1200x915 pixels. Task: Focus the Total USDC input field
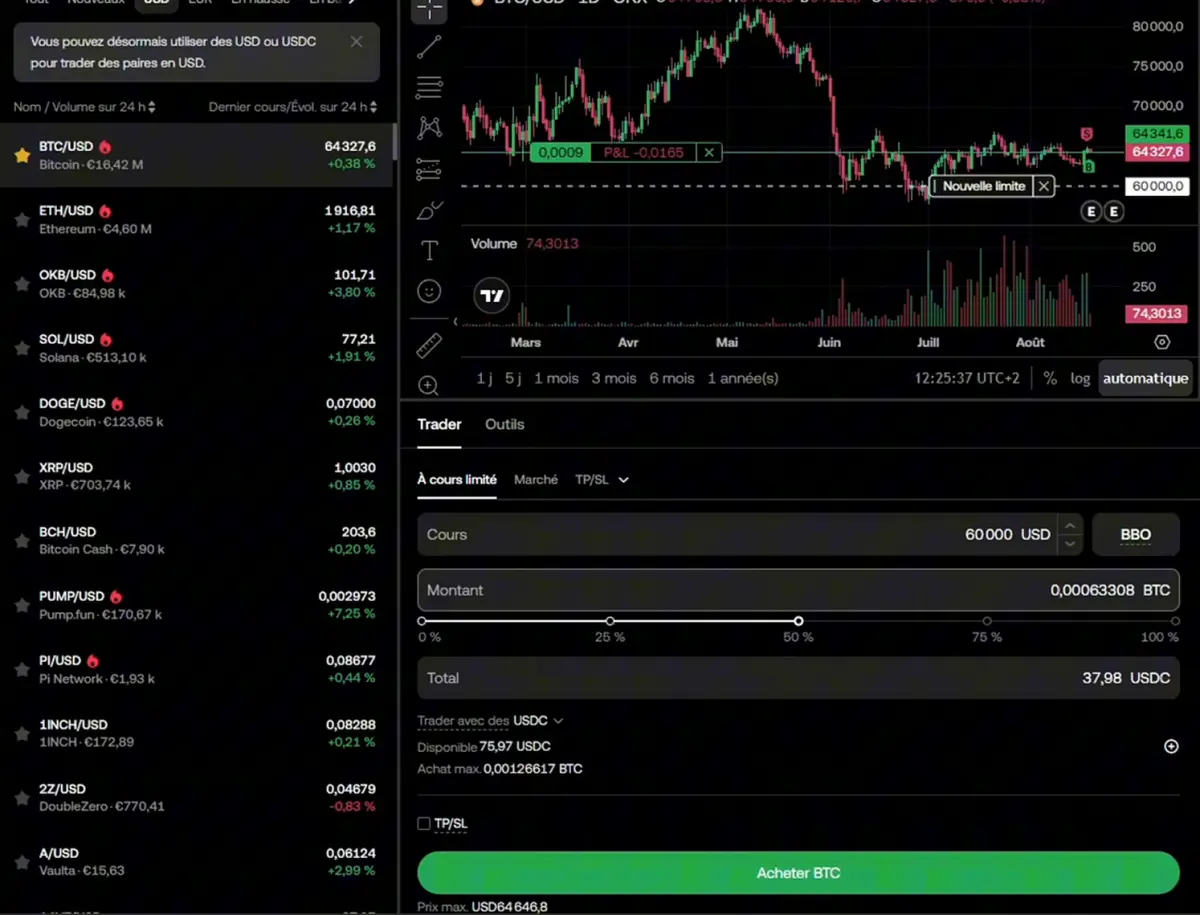798,678
